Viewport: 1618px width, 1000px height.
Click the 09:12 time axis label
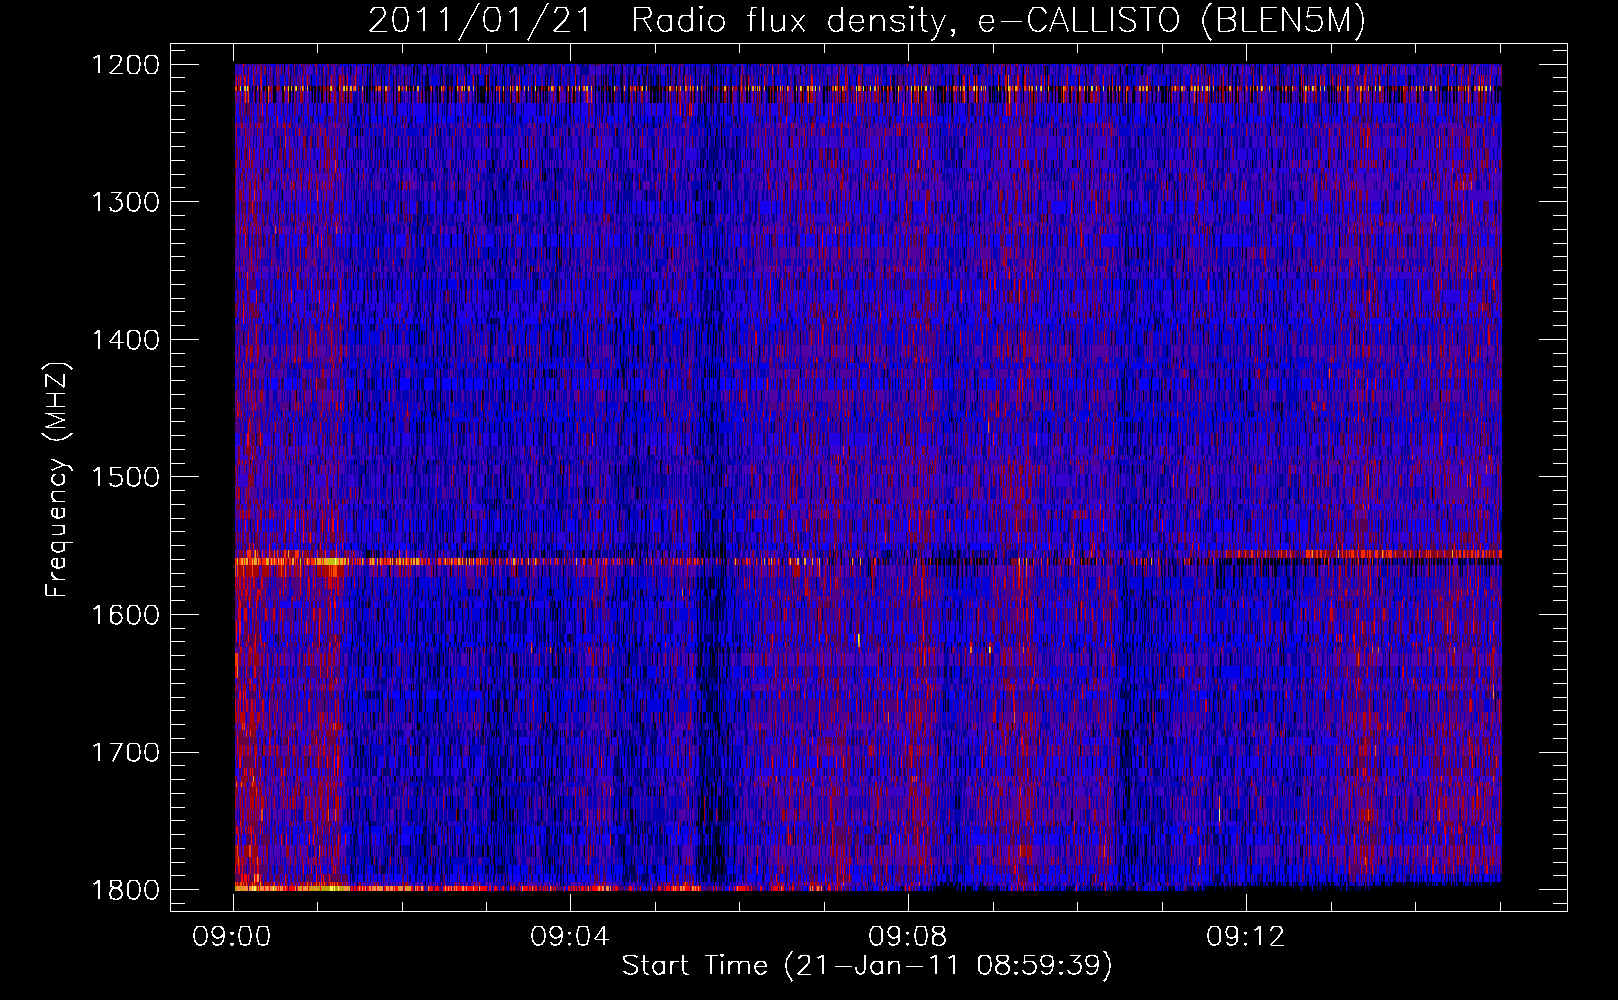1245,937
